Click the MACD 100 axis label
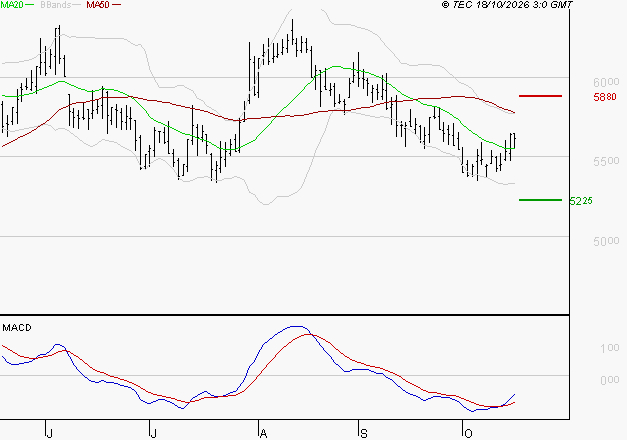 point(610,348)
